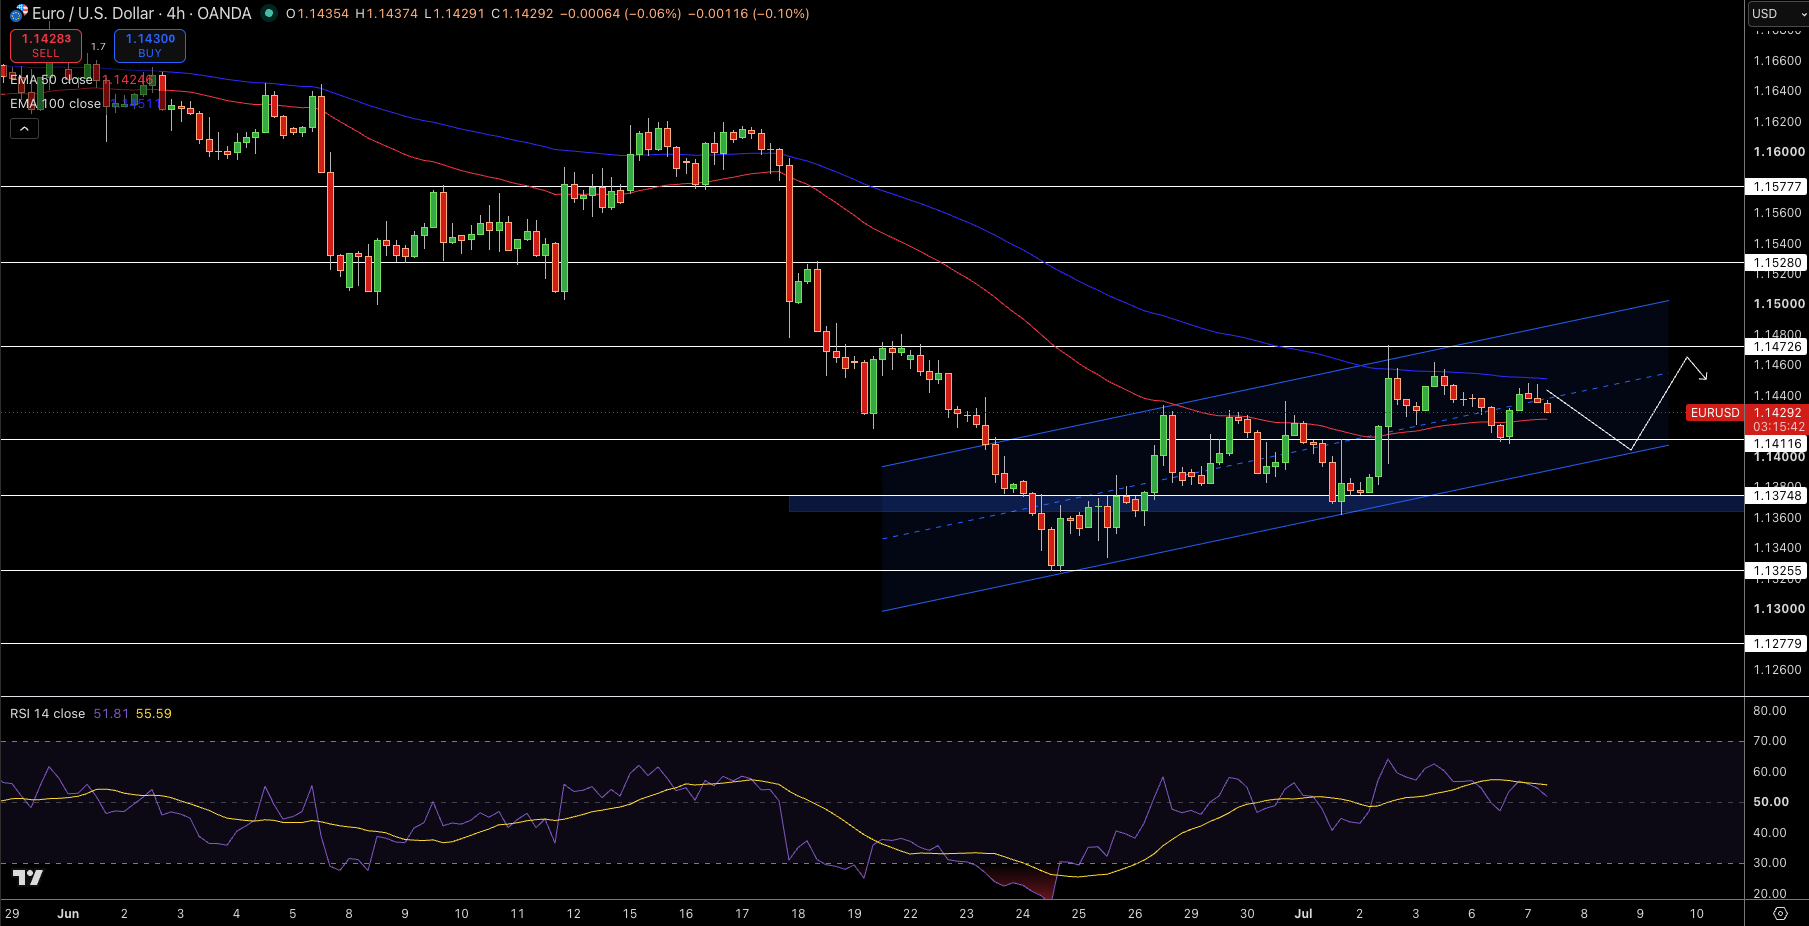The width and height of the screenshot is (1809, 926).
Task: Click the change value −0.00116 (−0.10%)
Action: tap(749, 14)
